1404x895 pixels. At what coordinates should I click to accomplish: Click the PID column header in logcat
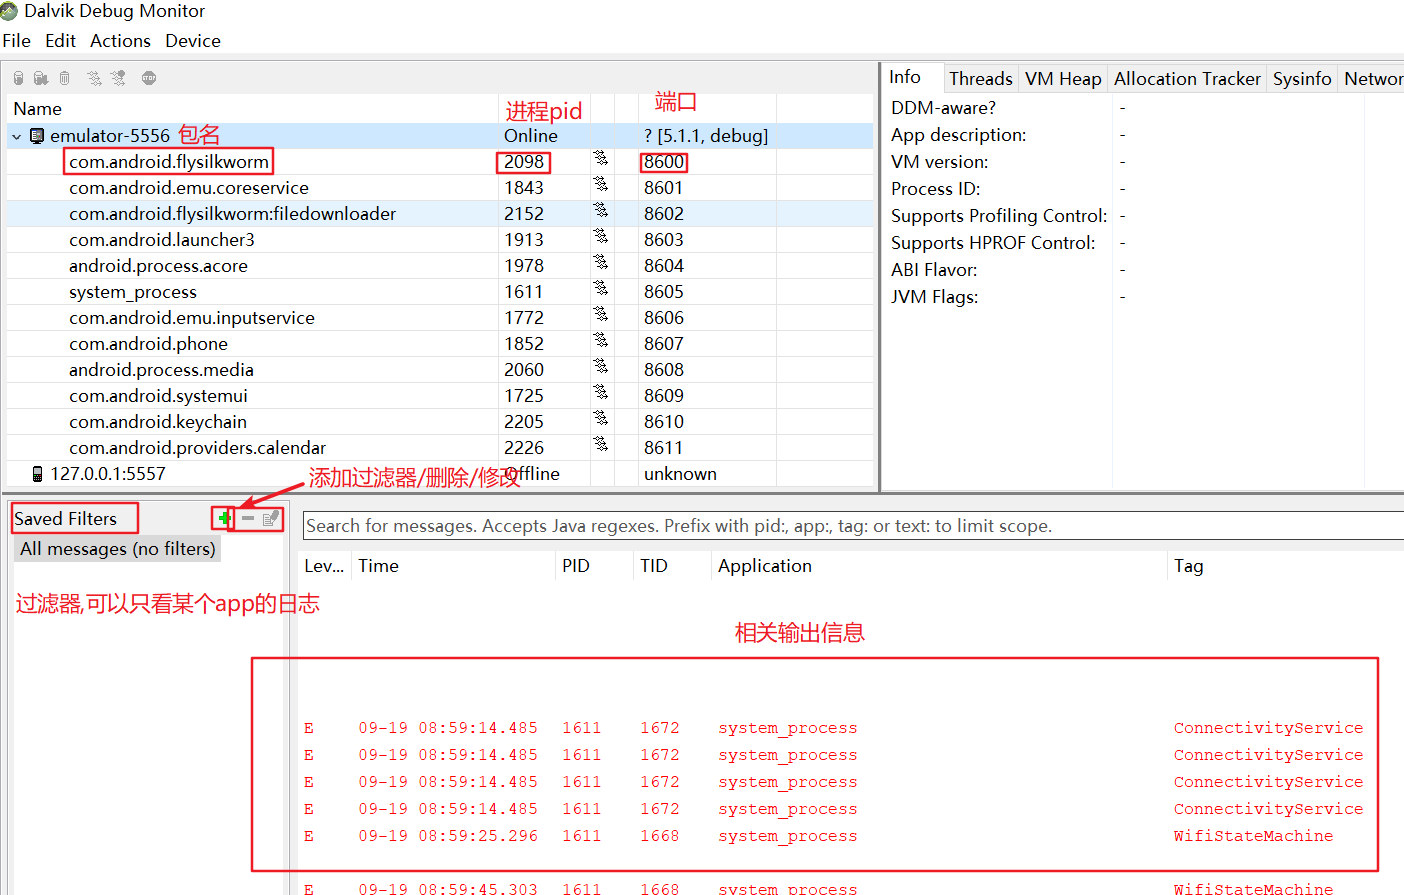tap(596, 566)
